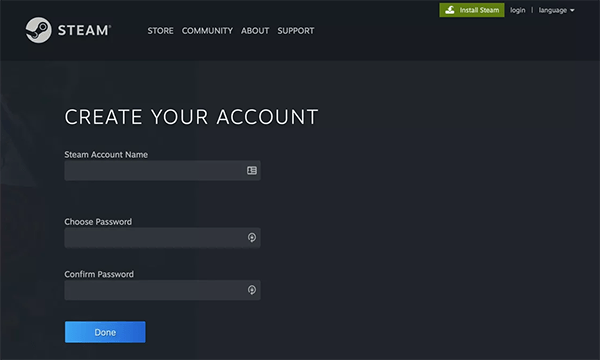Focus the Steam Account Name field
This screenshot has height=360, width=600.
click(162, 171)
